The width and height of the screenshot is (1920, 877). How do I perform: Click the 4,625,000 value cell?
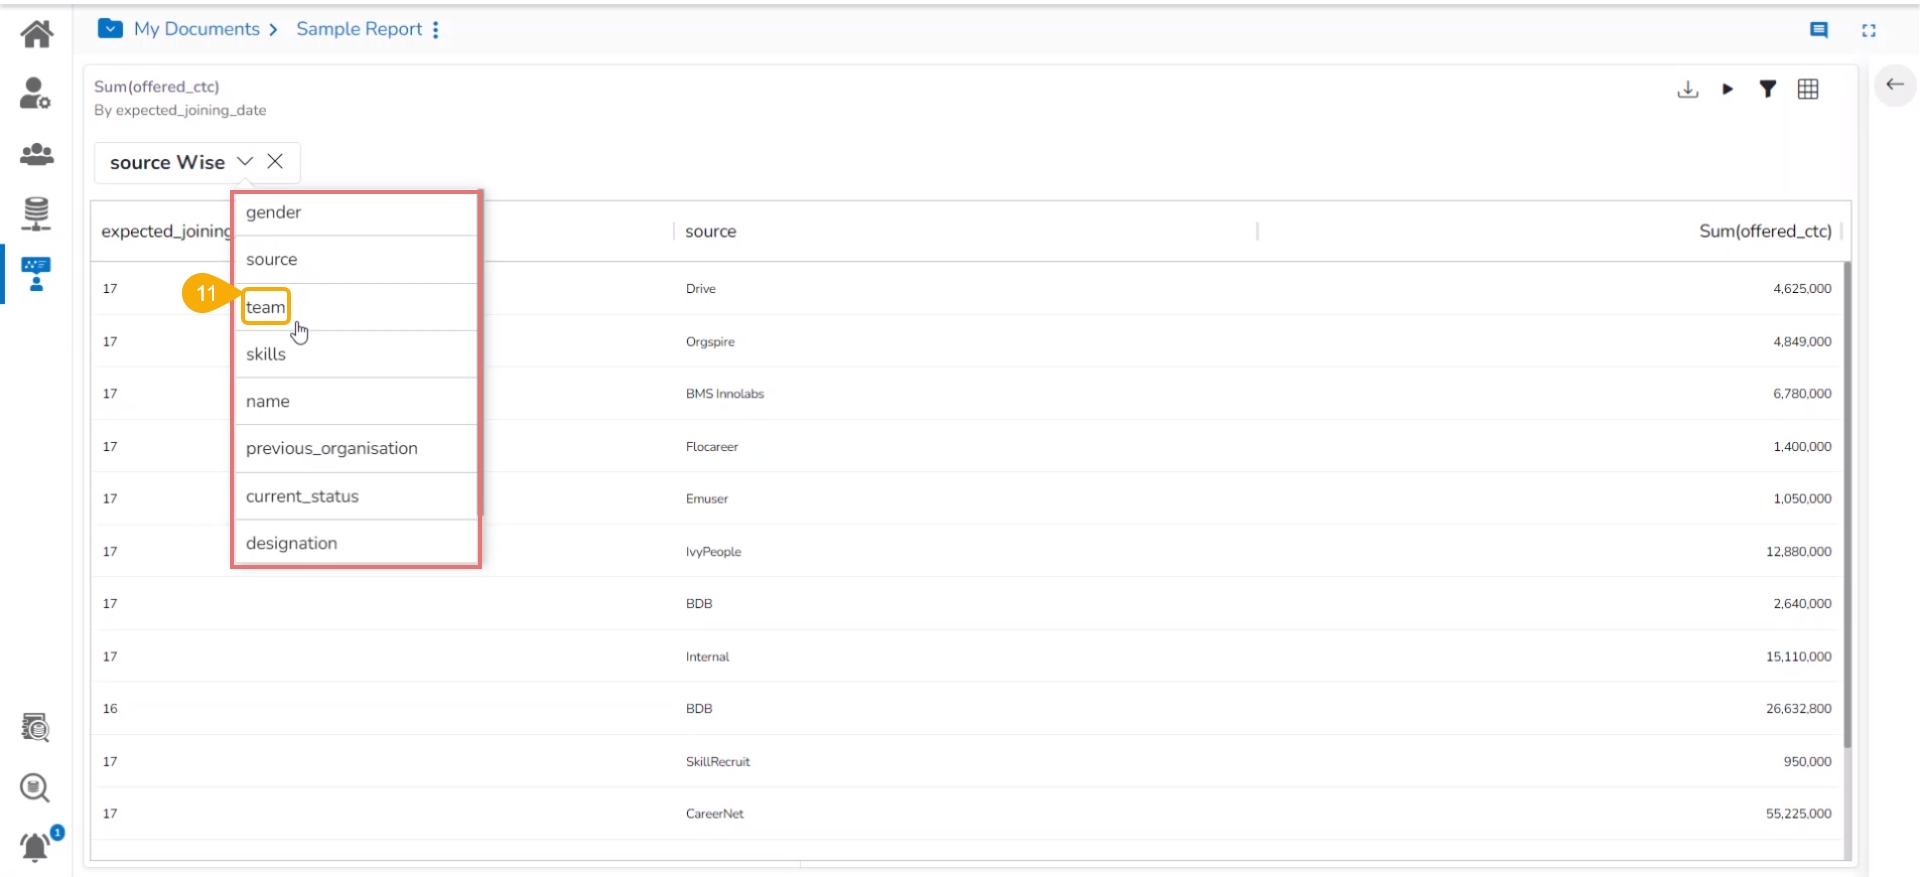1802,289
